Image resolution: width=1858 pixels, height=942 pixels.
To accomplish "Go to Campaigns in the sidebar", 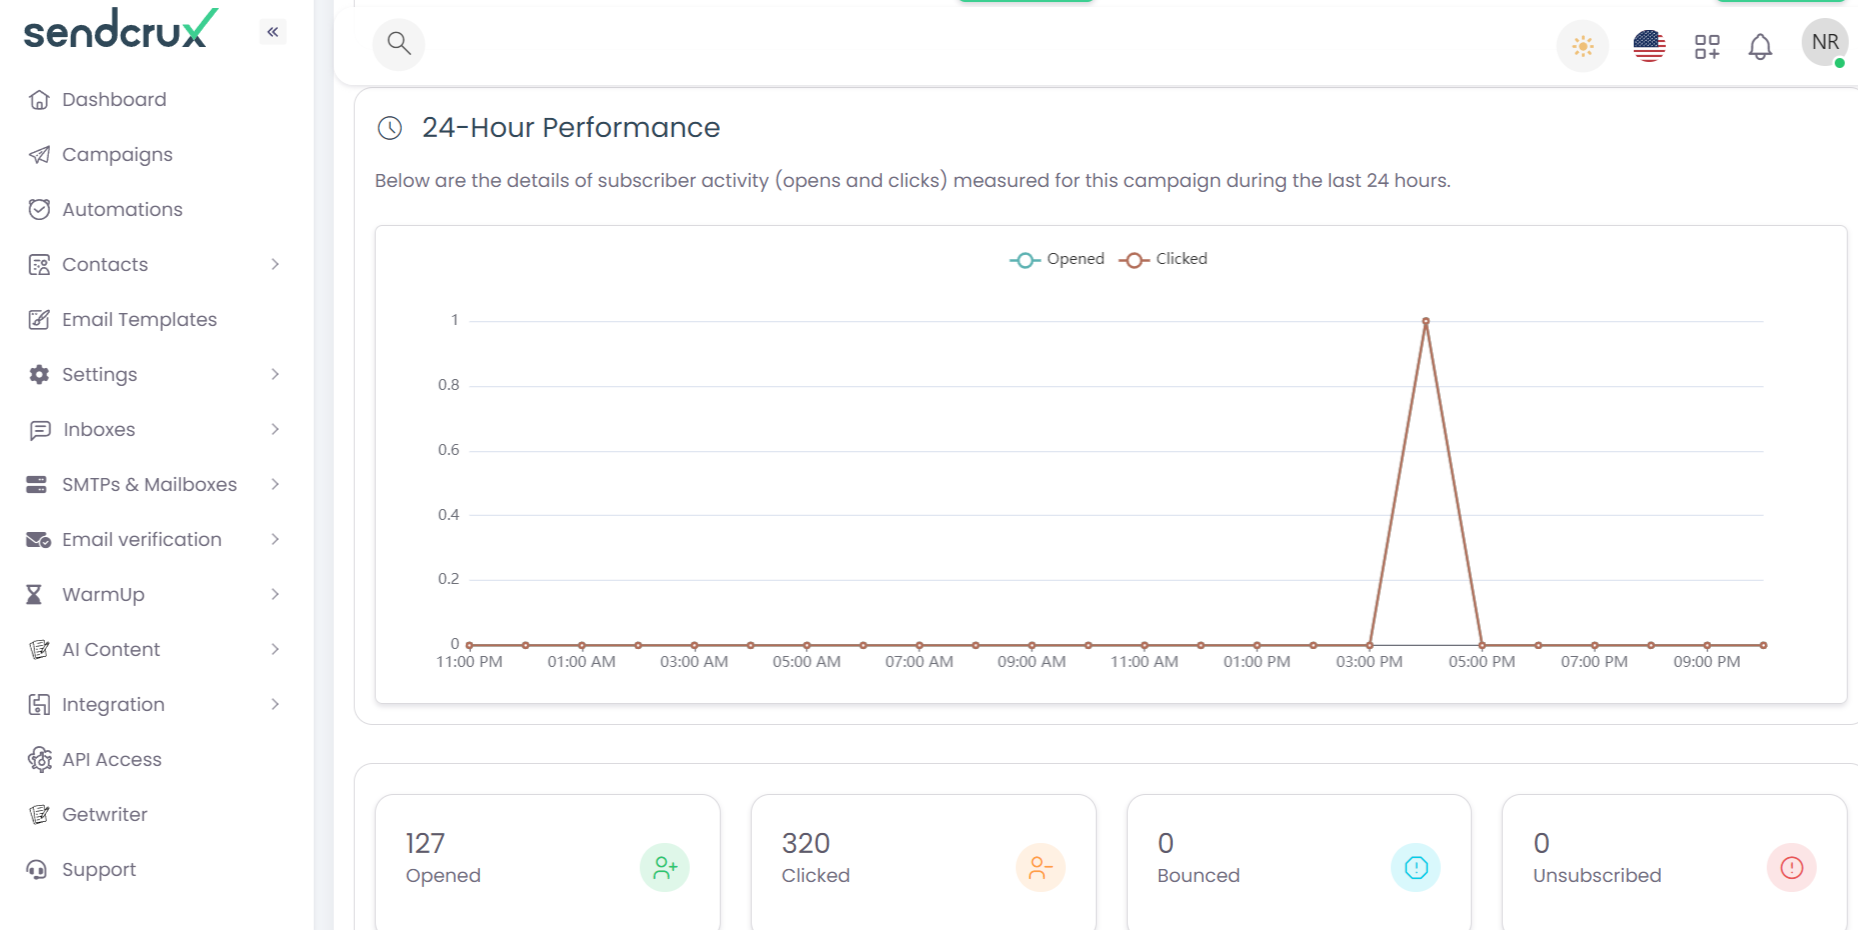I will click(x=117, y=155).
